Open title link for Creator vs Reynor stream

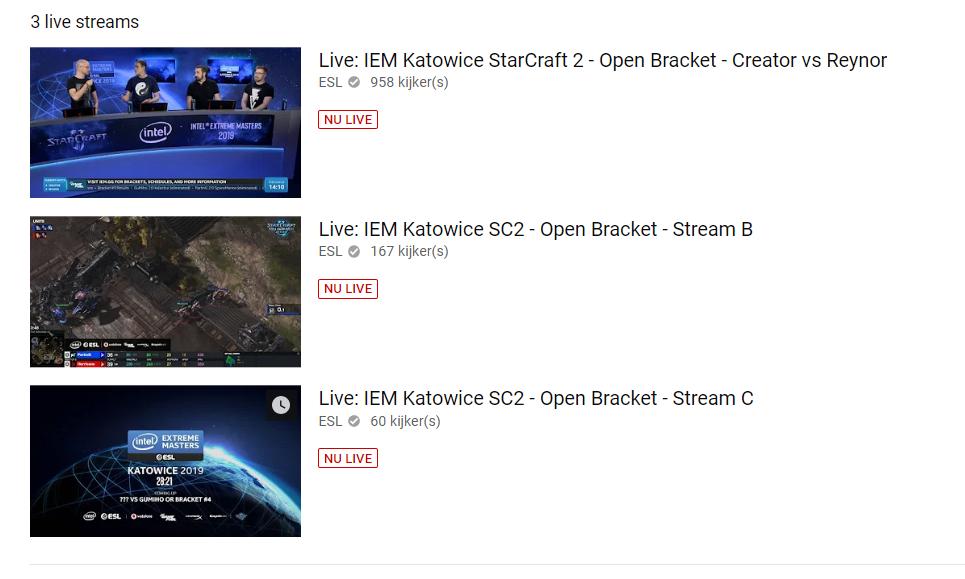(x=603, y=60)
